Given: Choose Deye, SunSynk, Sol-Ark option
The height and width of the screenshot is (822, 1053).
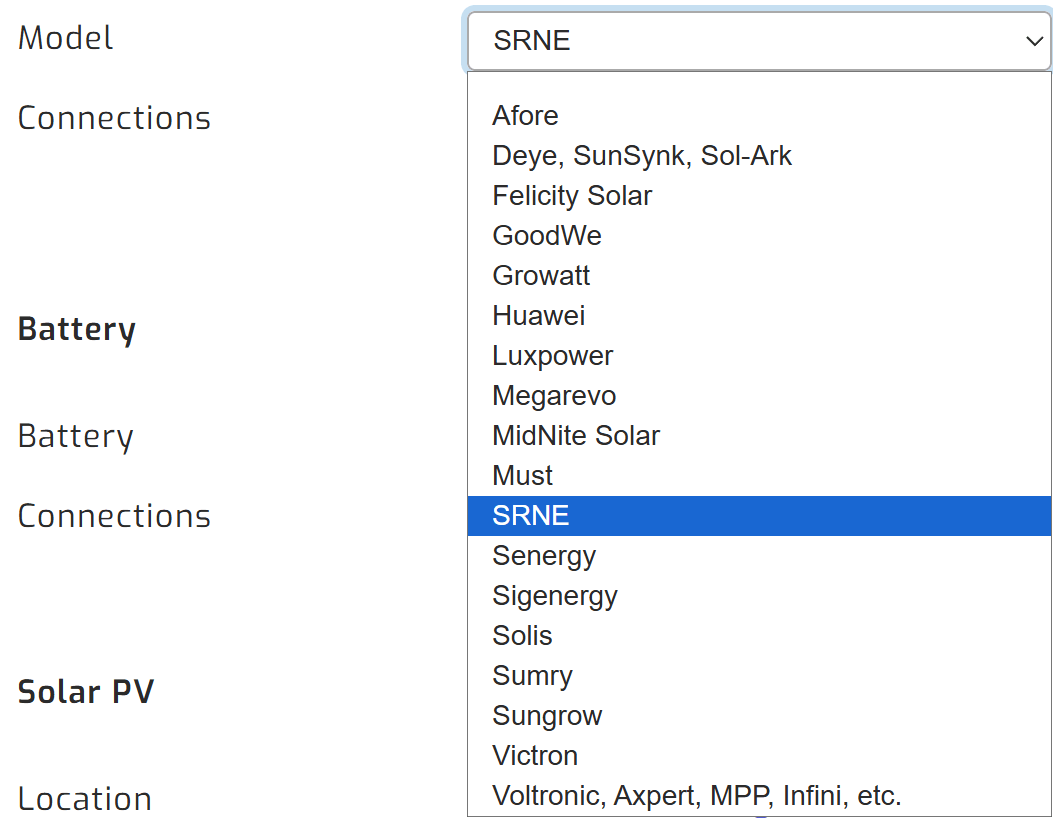Looking at the screenshot, I should point(642,156).
